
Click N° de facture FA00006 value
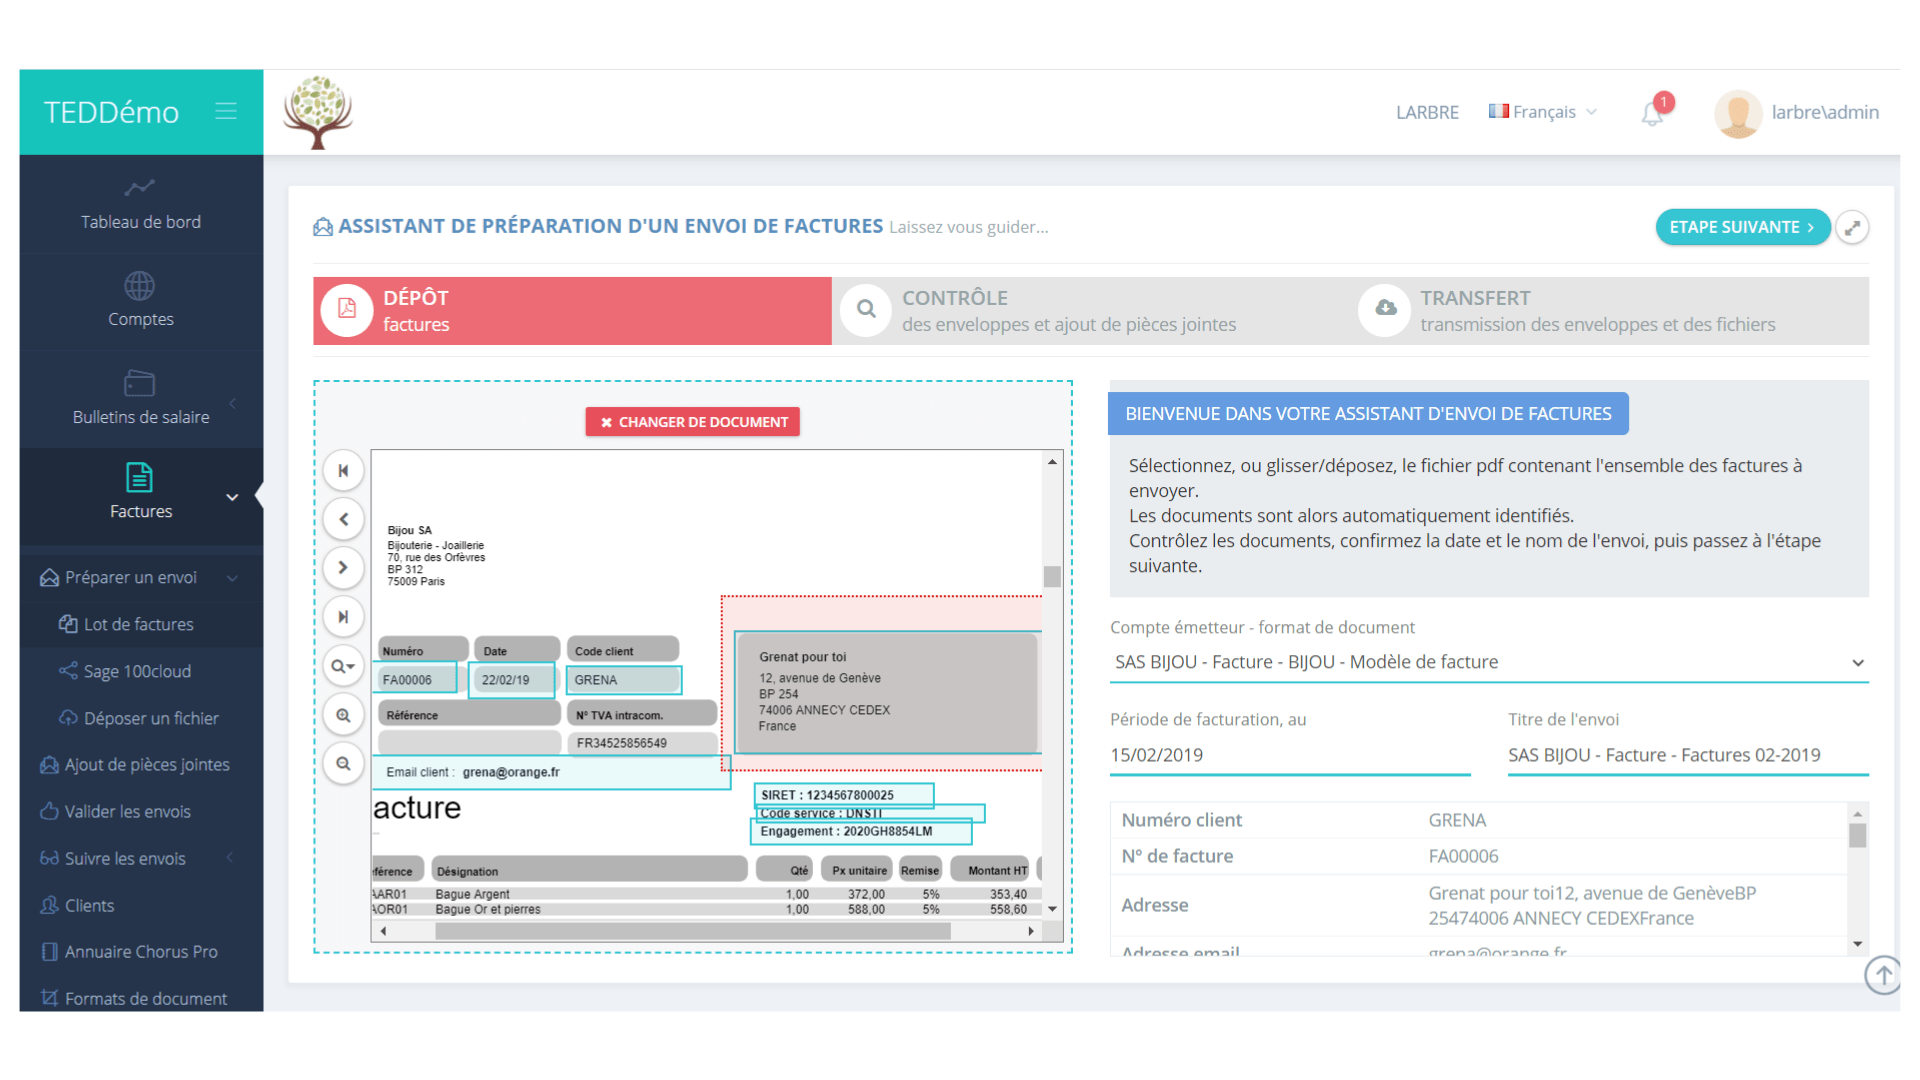click(x=1463, y=856)
